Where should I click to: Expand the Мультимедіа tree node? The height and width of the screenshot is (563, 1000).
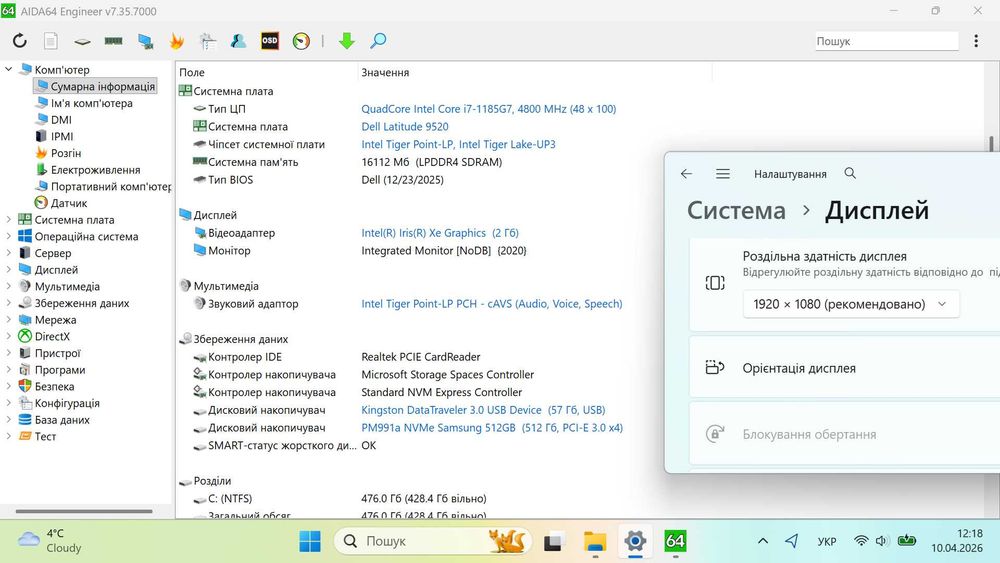tap(8, 286)
